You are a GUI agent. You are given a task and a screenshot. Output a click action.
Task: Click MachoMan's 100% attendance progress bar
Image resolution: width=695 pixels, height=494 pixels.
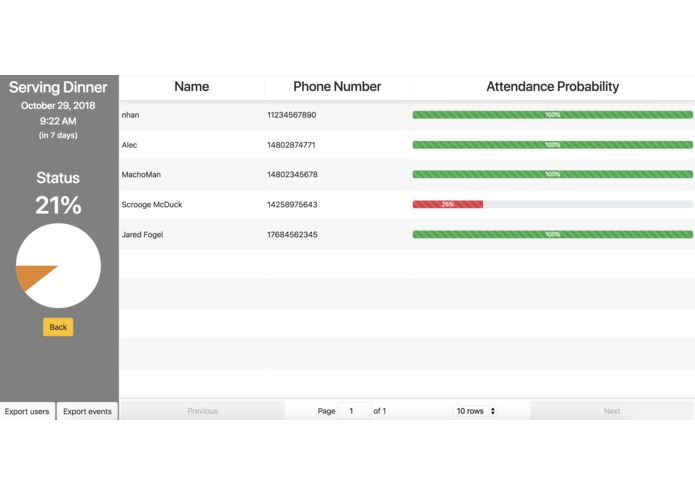[x=552, y=175]
